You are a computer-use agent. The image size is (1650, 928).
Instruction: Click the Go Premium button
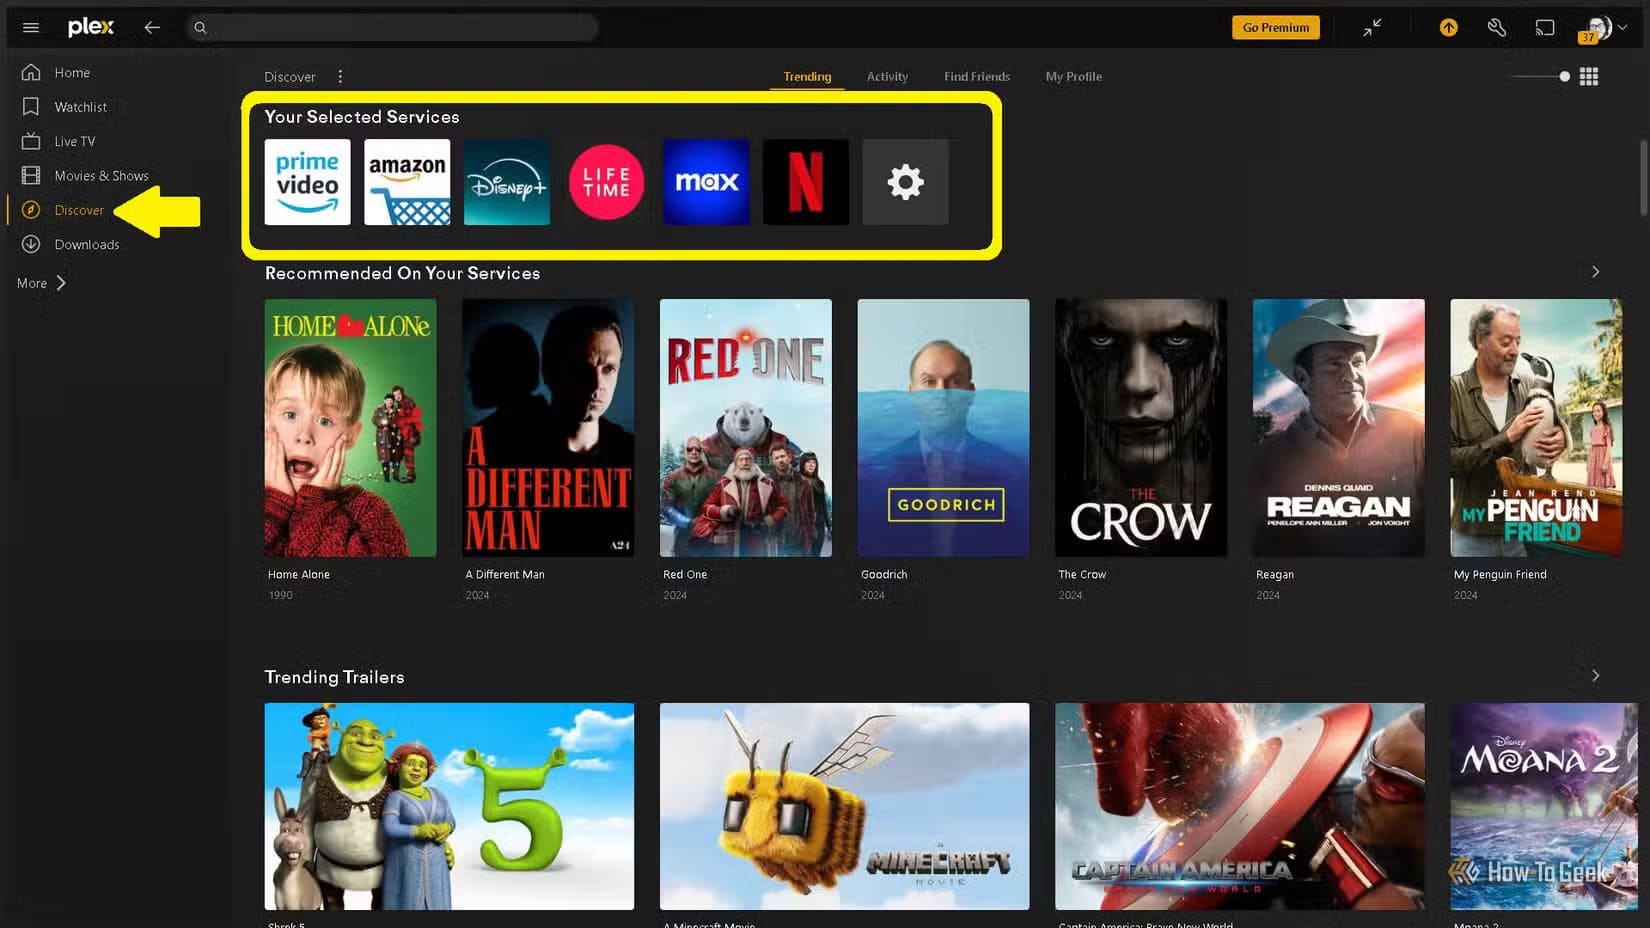pyautogui.click(x=1276, y=28)
